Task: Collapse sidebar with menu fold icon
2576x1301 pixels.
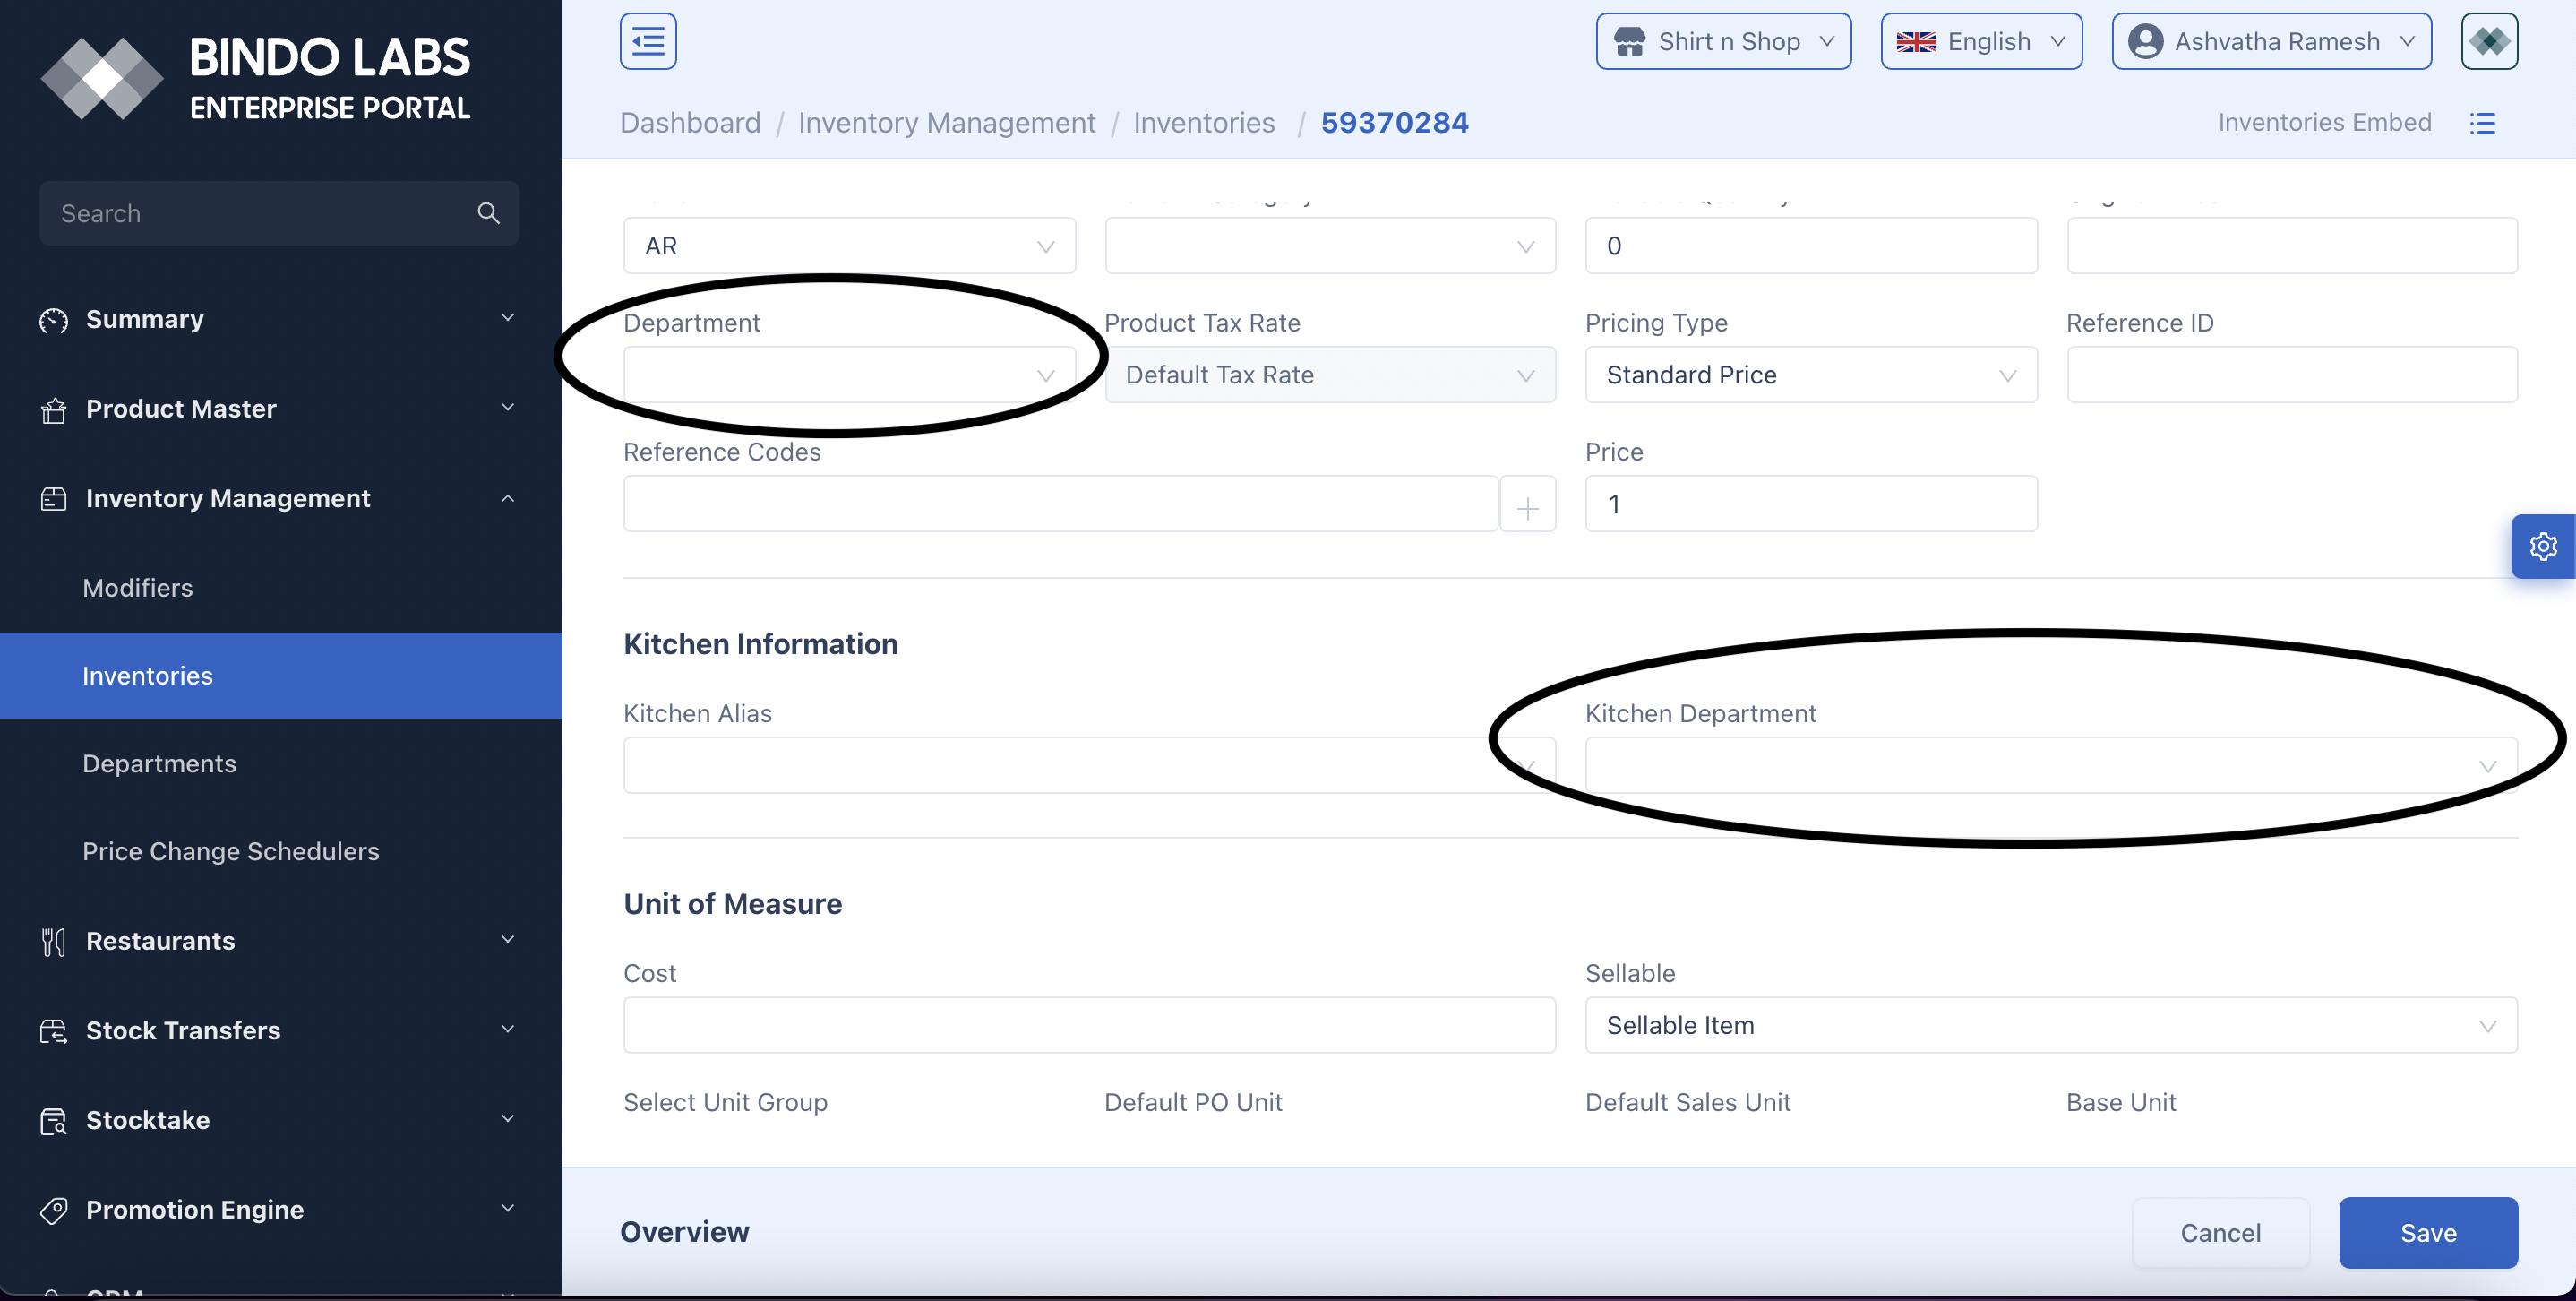Action: pos(648,41)
